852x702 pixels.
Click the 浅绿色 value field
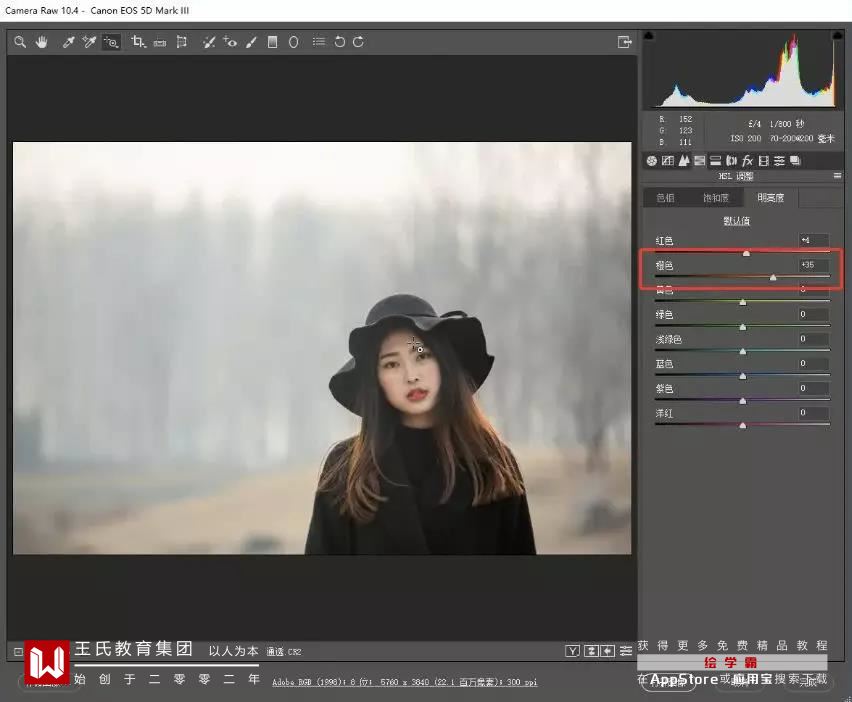point(814,339)
